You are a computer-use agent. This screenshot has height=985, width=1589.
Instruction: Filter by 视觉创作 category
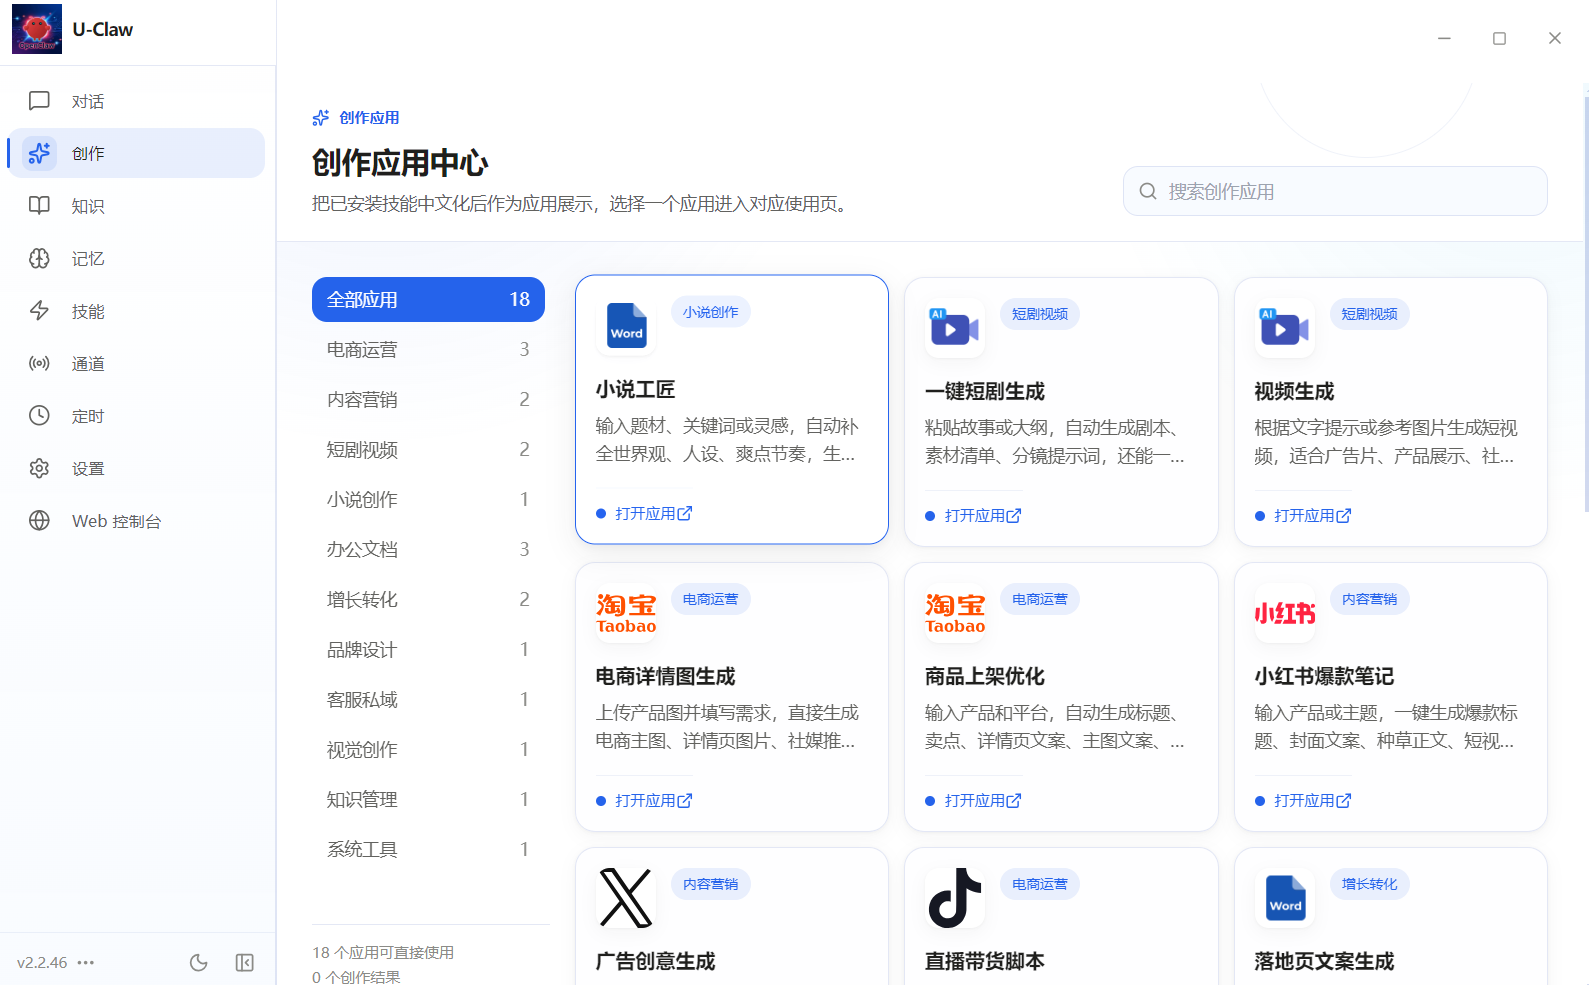click(428, 749)
